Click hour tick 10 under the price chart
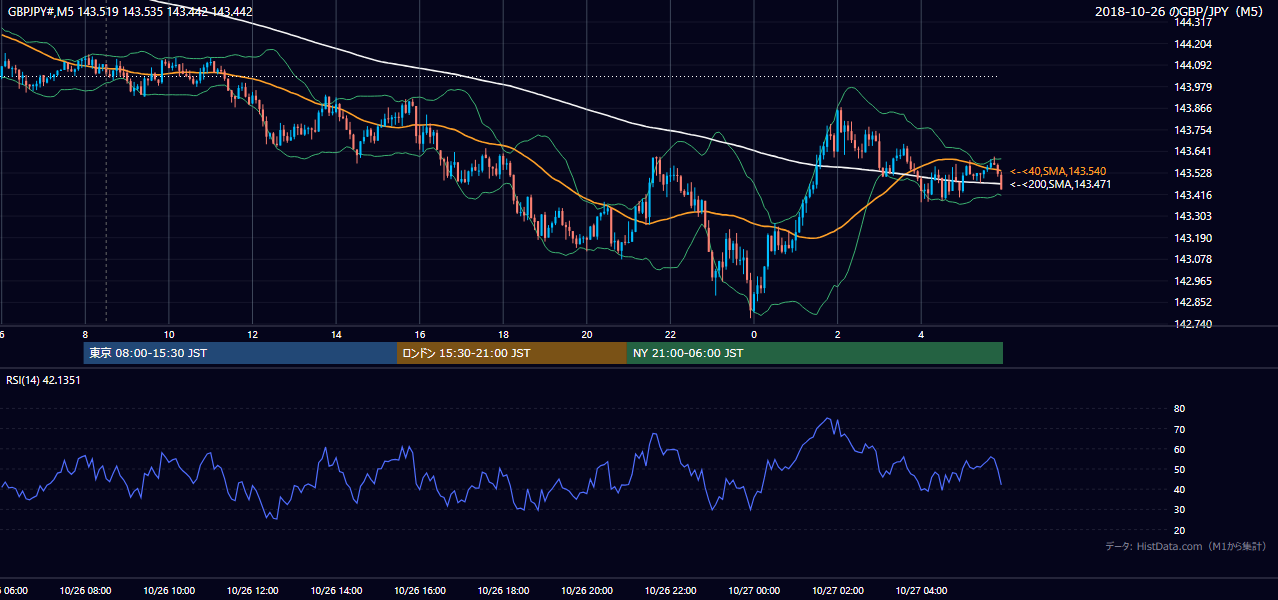This screenshot has width=1278, height=600. 169,334
